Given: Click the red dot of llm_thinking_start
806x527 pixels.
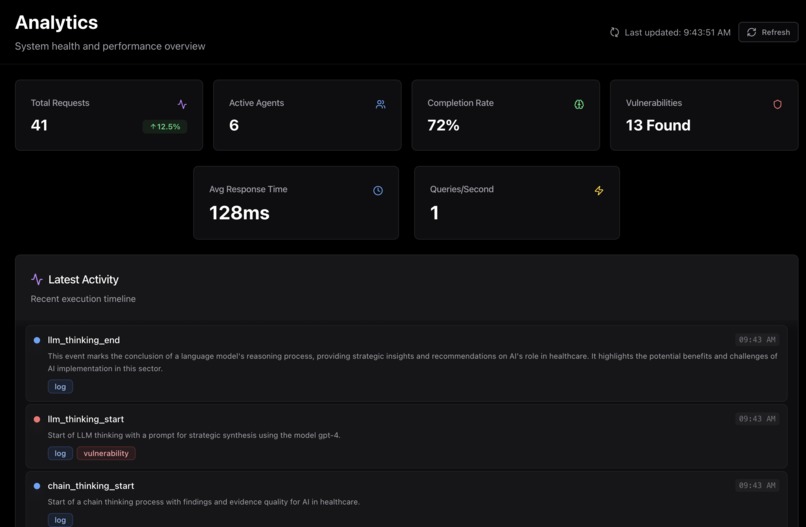Looking at the screenshot, I should point(37,419).
